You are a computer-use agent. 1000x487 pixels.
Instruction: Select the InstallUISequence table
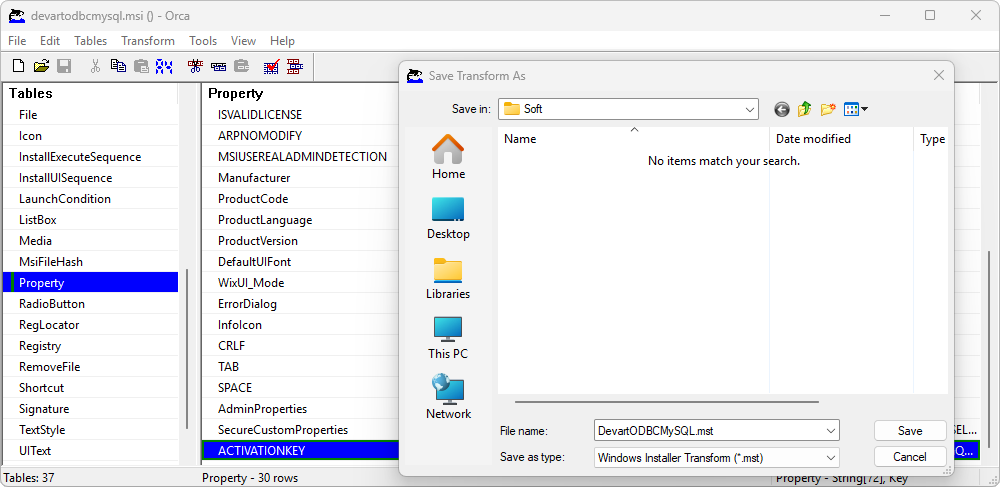coord(91,178)
